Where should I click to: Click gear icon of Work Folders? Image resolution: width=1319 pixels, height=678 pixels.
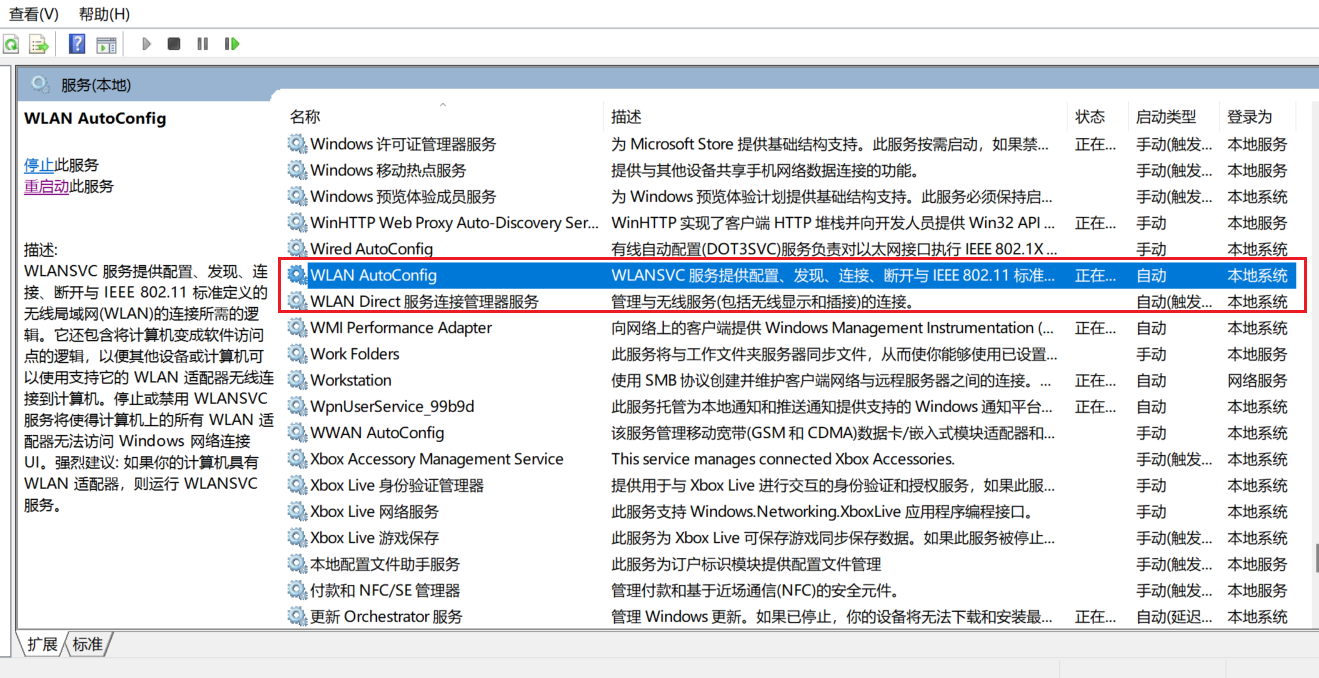(297, 354)
